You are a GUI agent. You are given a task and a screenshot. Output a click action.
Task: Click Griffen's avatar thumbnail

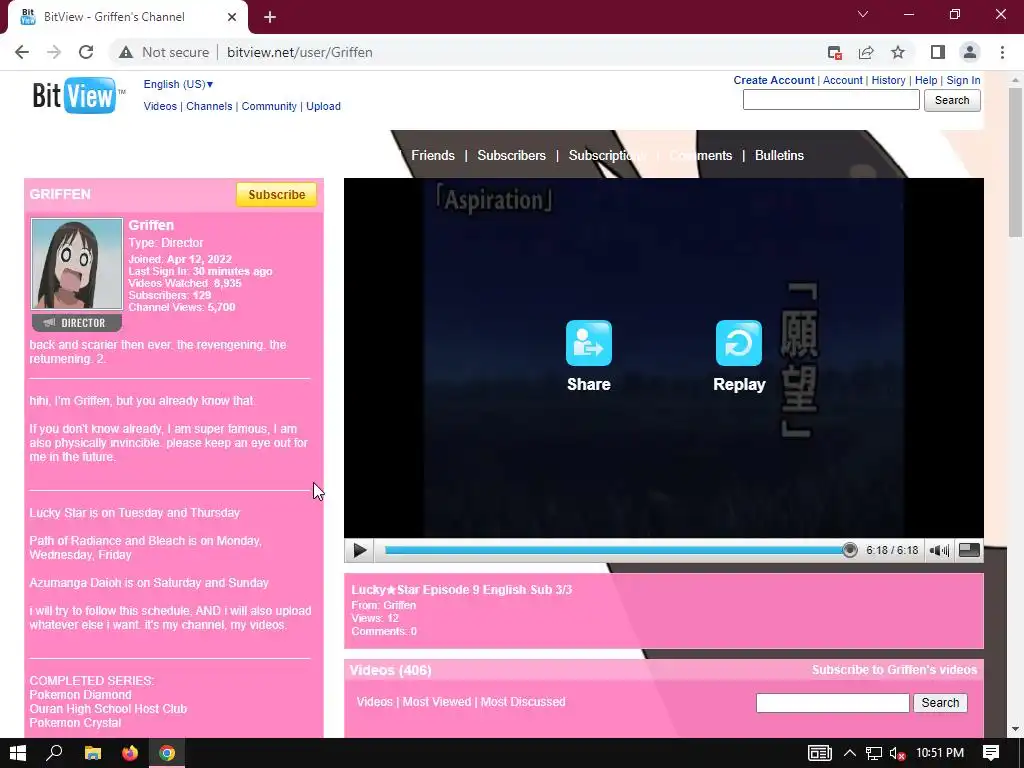click(77, 264)
